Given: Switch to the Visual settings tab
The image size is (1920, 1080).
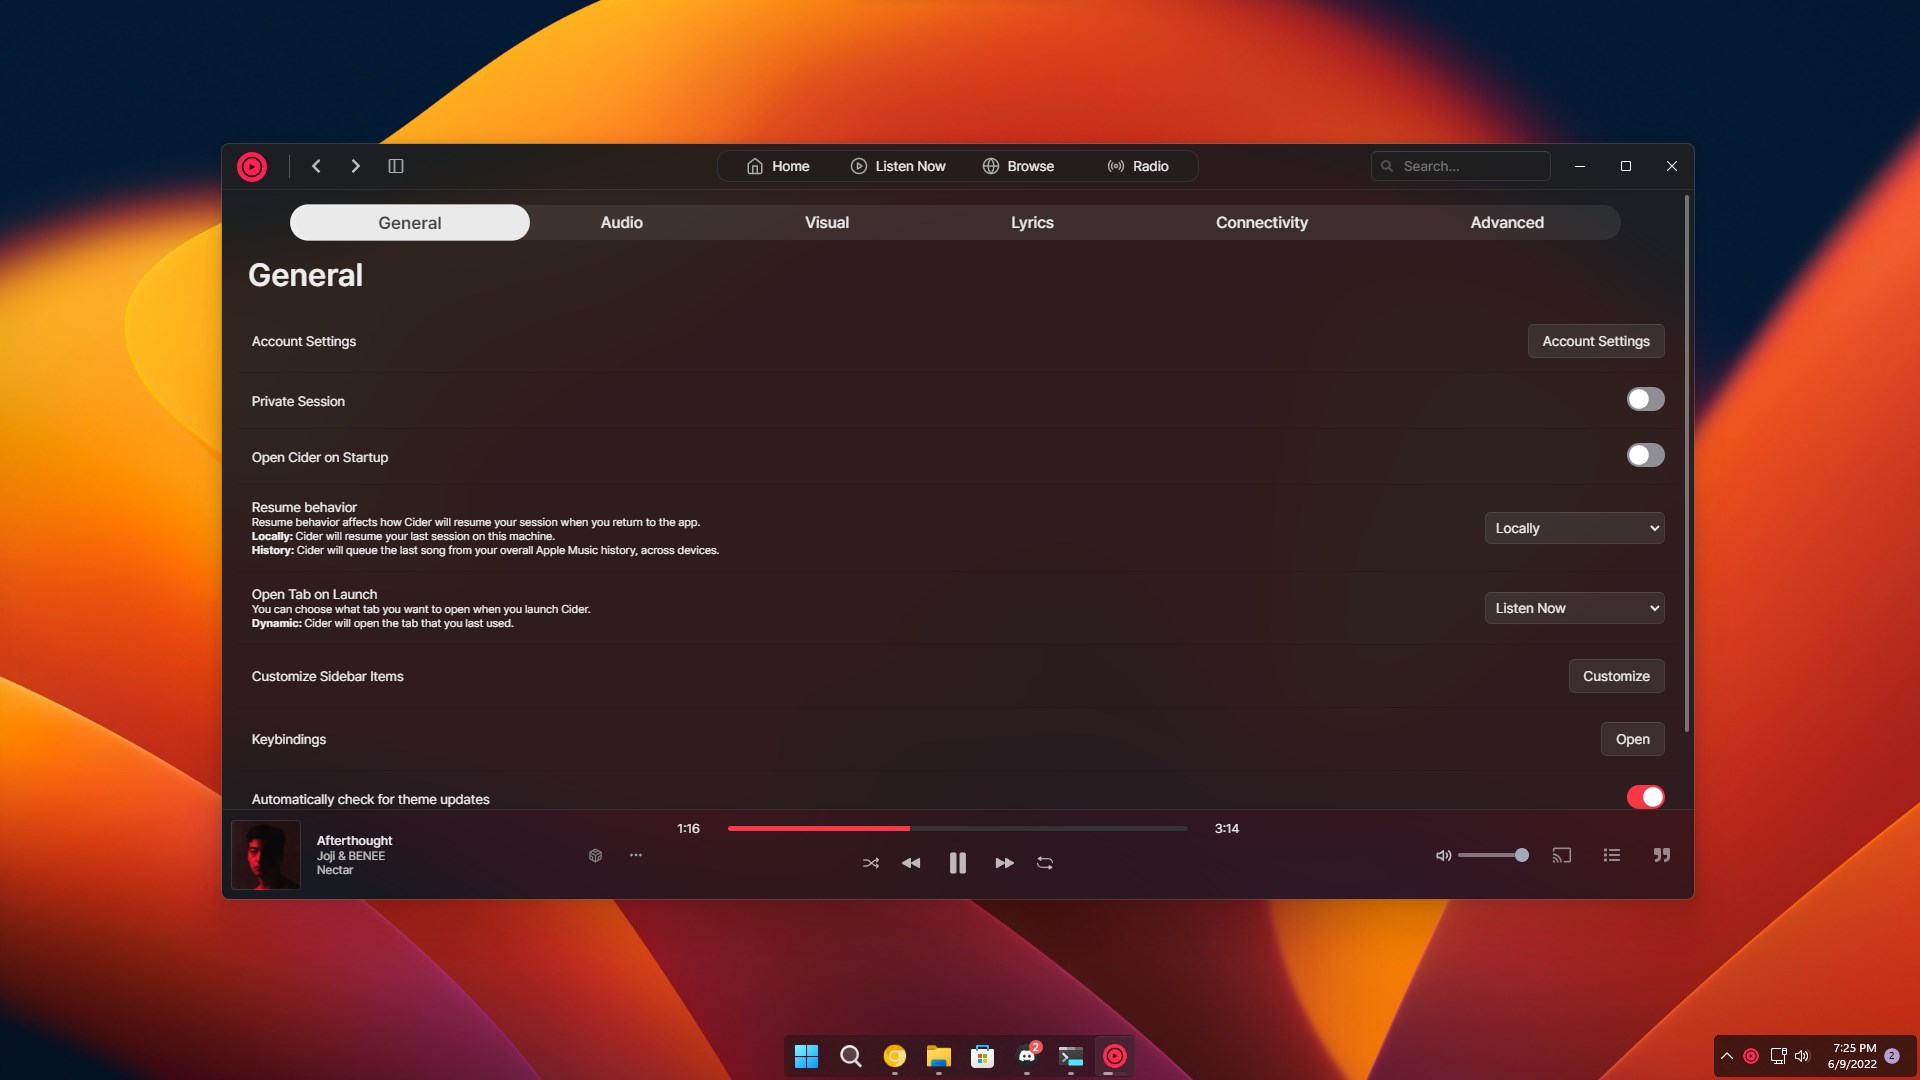Looking at the screenshot, I should click(x=827, y=223).
